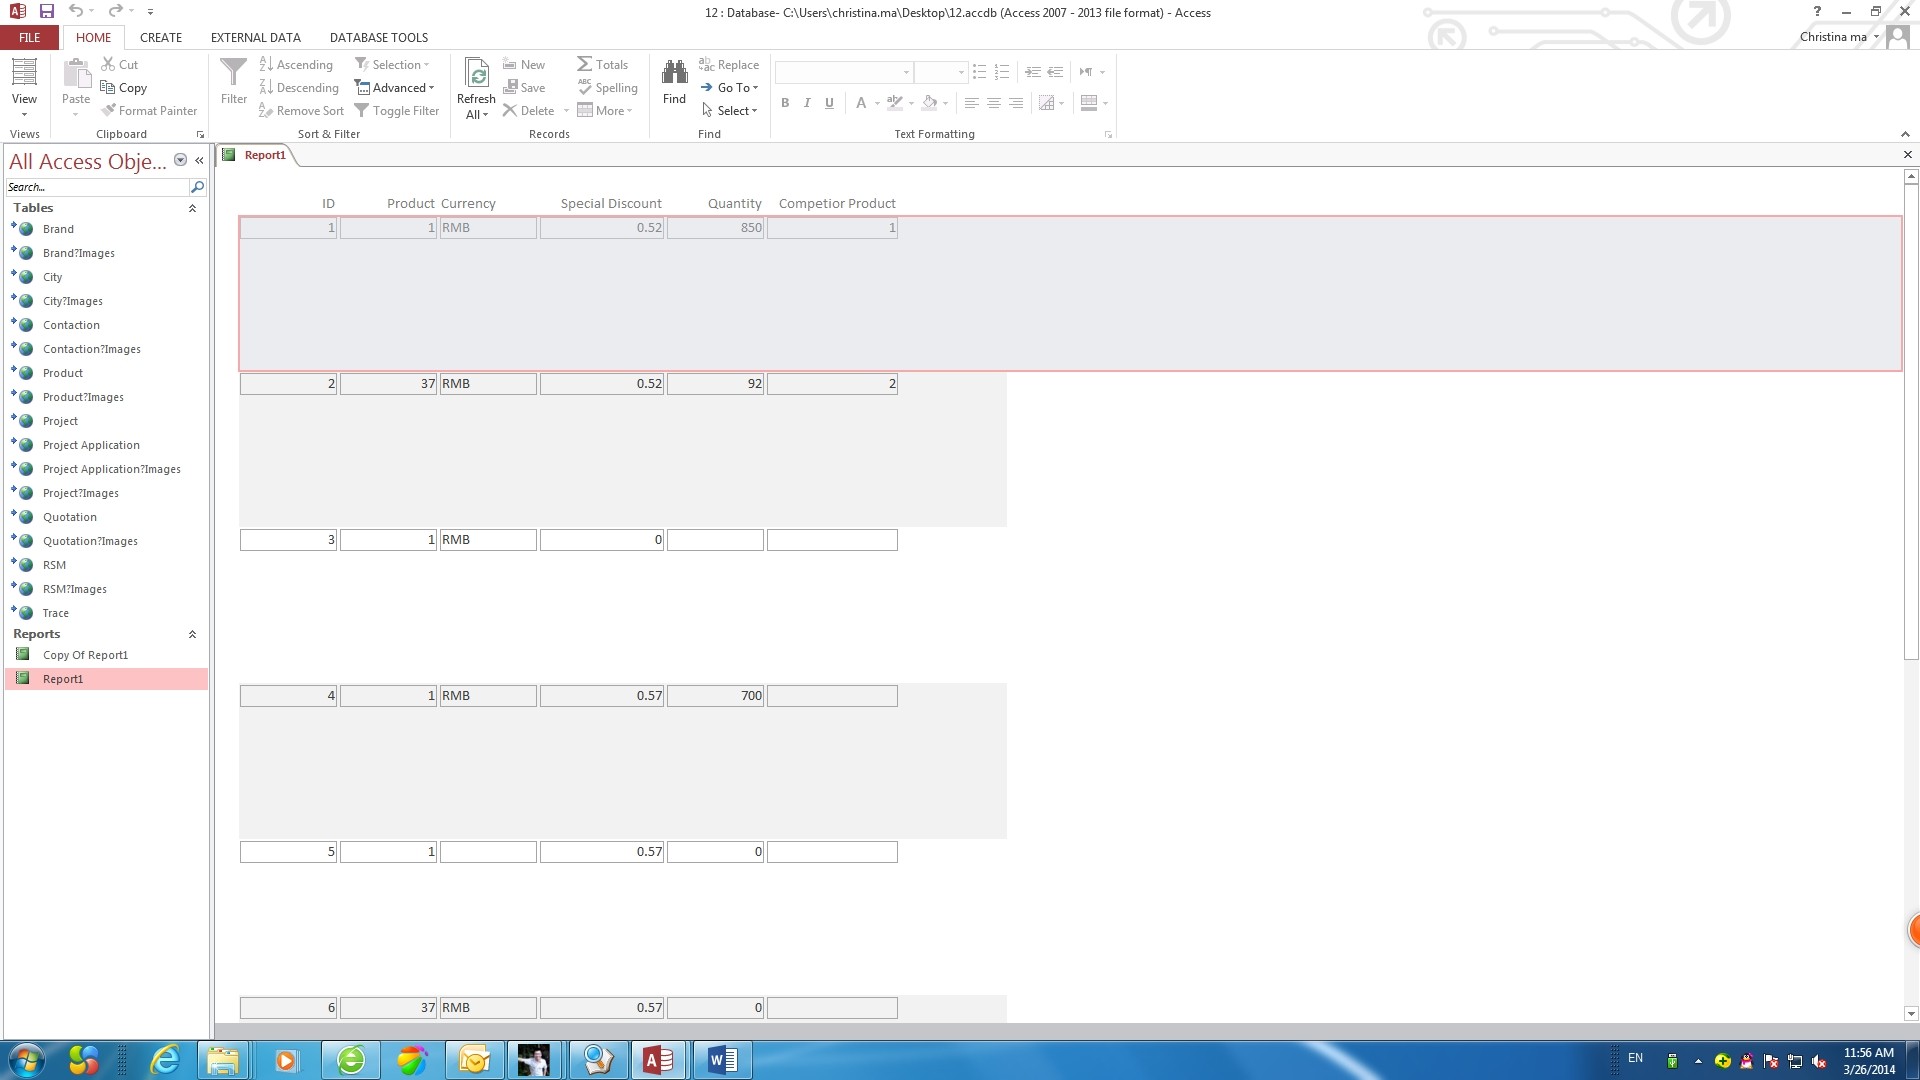This screenshot has height=1080, width=1920.
Task: Center align text
Action: click(x=993, y=103)
